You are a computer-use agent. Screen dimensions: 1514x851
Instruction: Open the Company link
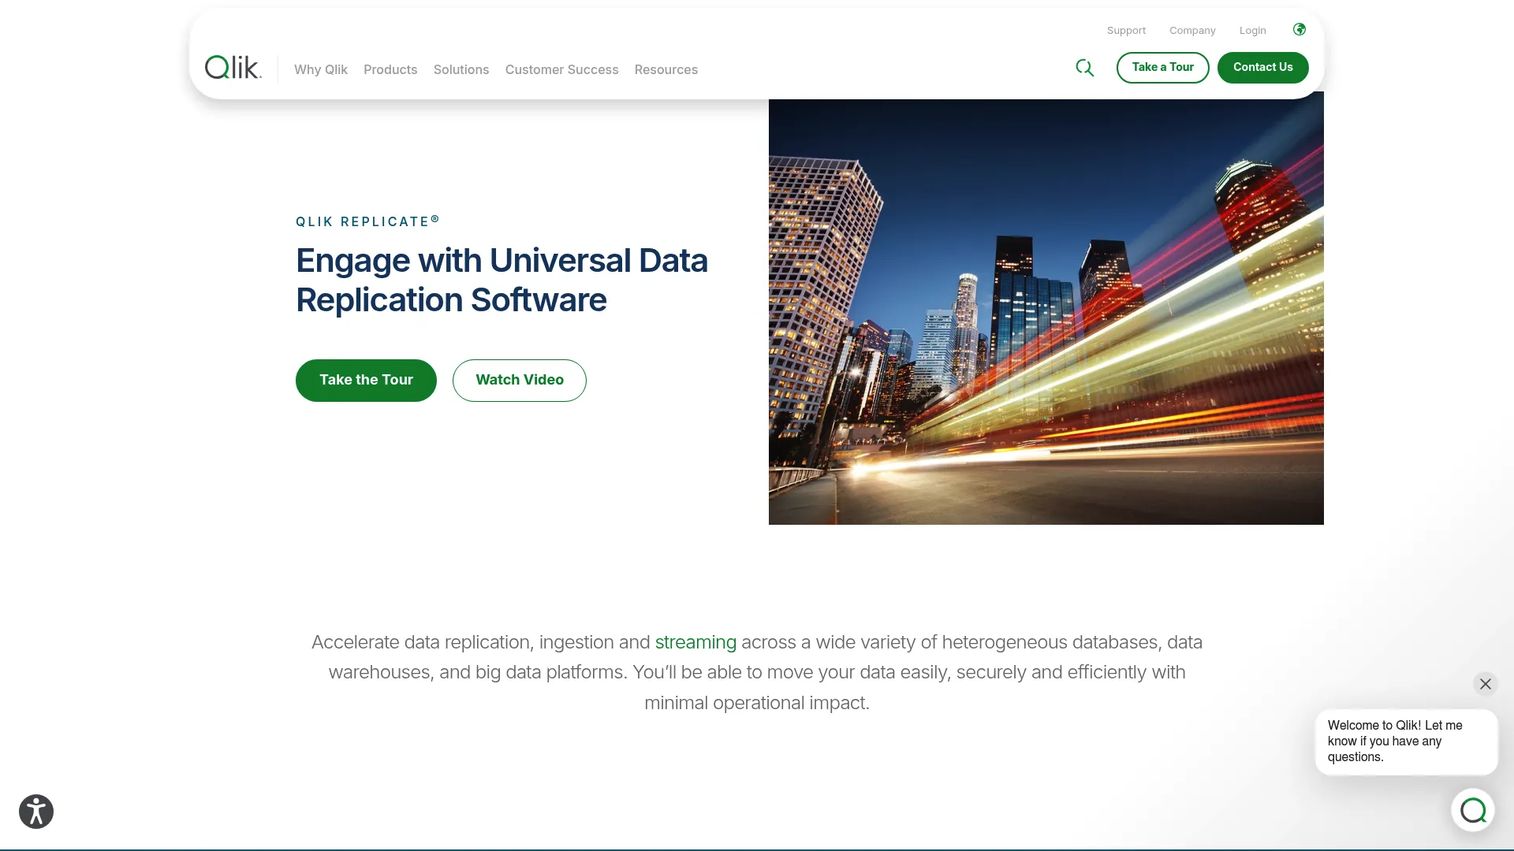(1192, 31)
